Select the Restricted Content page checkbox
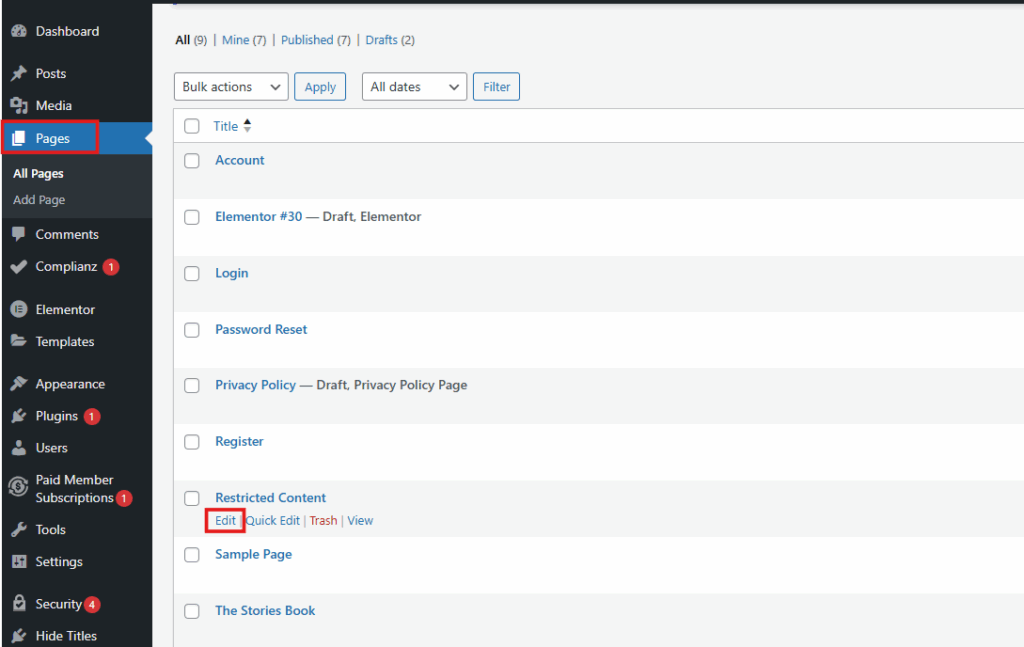The height and width of the screenshot is (647, 1024). (192, 498)
